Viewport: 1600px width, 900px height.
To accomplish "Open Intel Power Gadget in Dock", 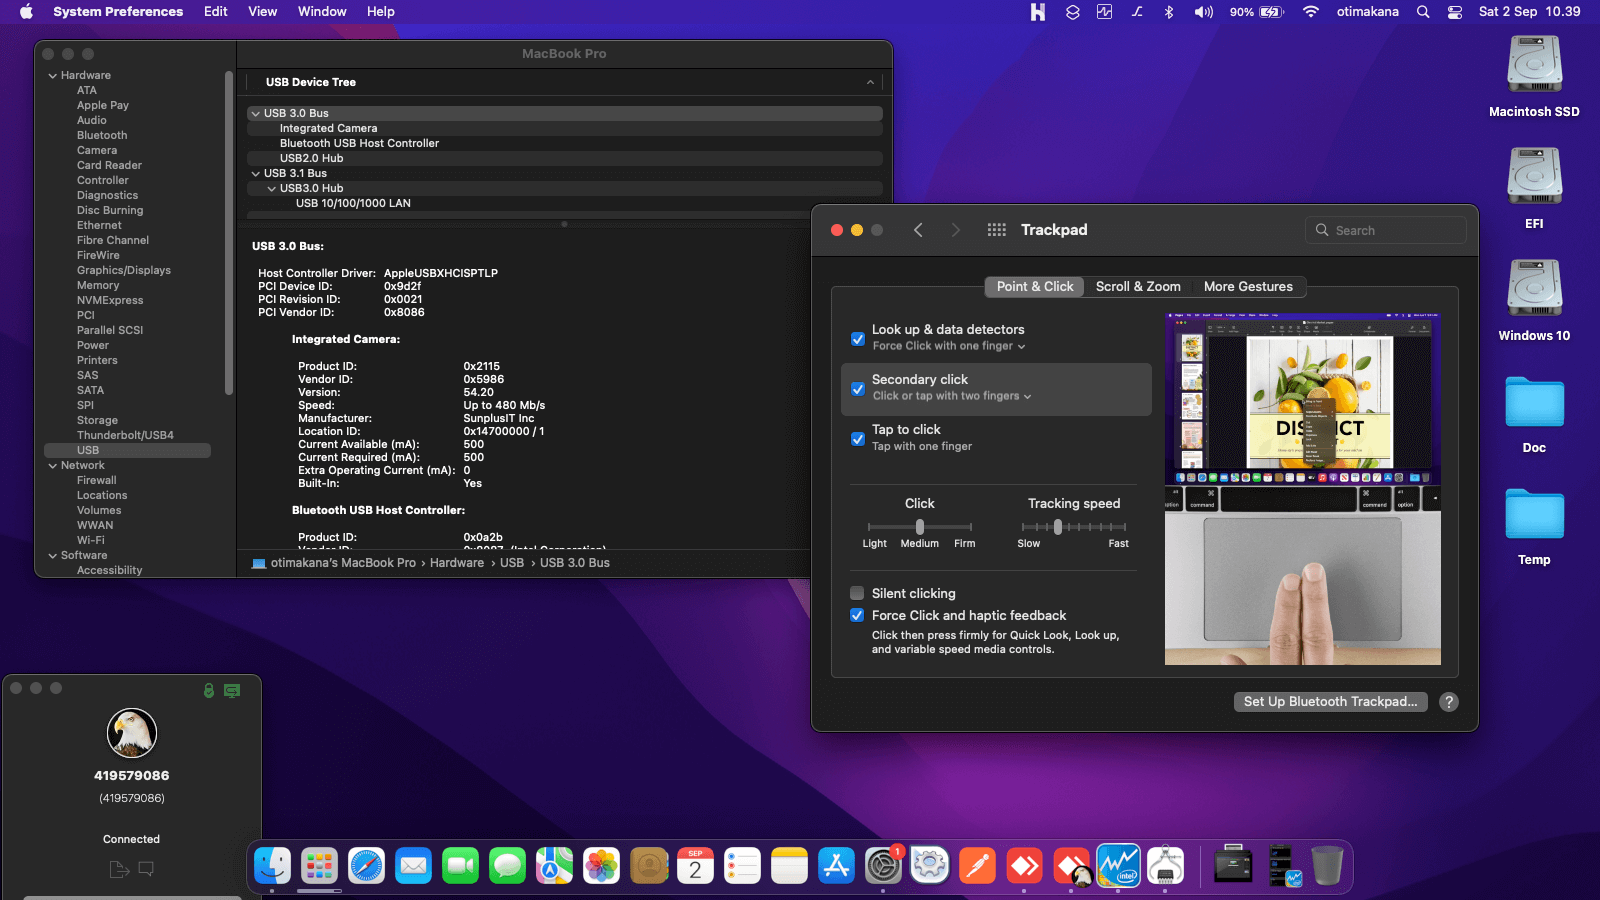I will coord(1118,866).
